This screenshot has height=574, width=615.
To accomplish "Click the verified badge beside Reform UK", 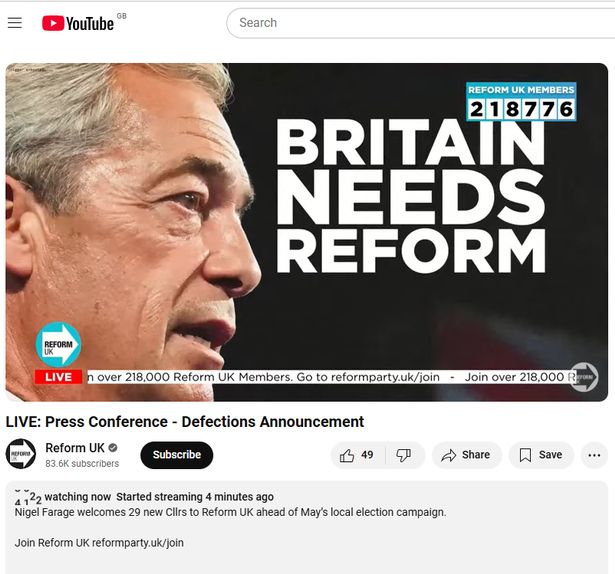I will [x=113, y=448].
